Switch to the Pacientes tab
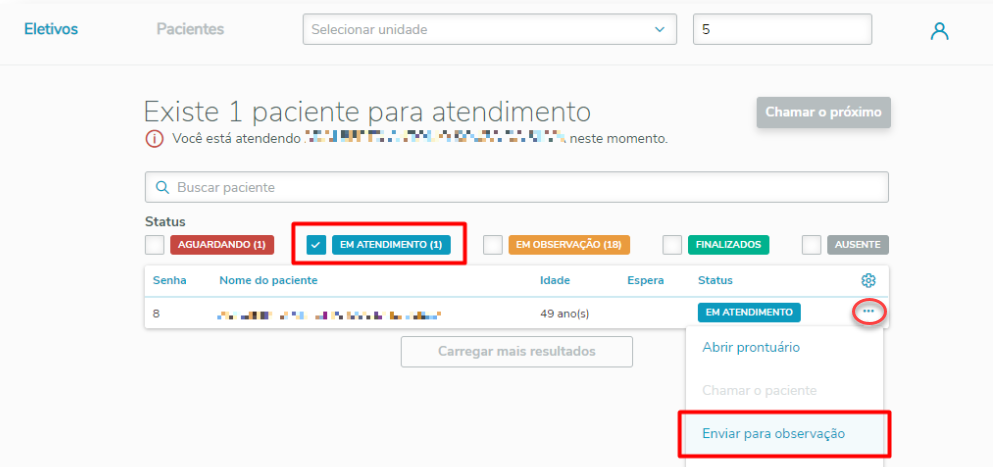 pos(191,29)
